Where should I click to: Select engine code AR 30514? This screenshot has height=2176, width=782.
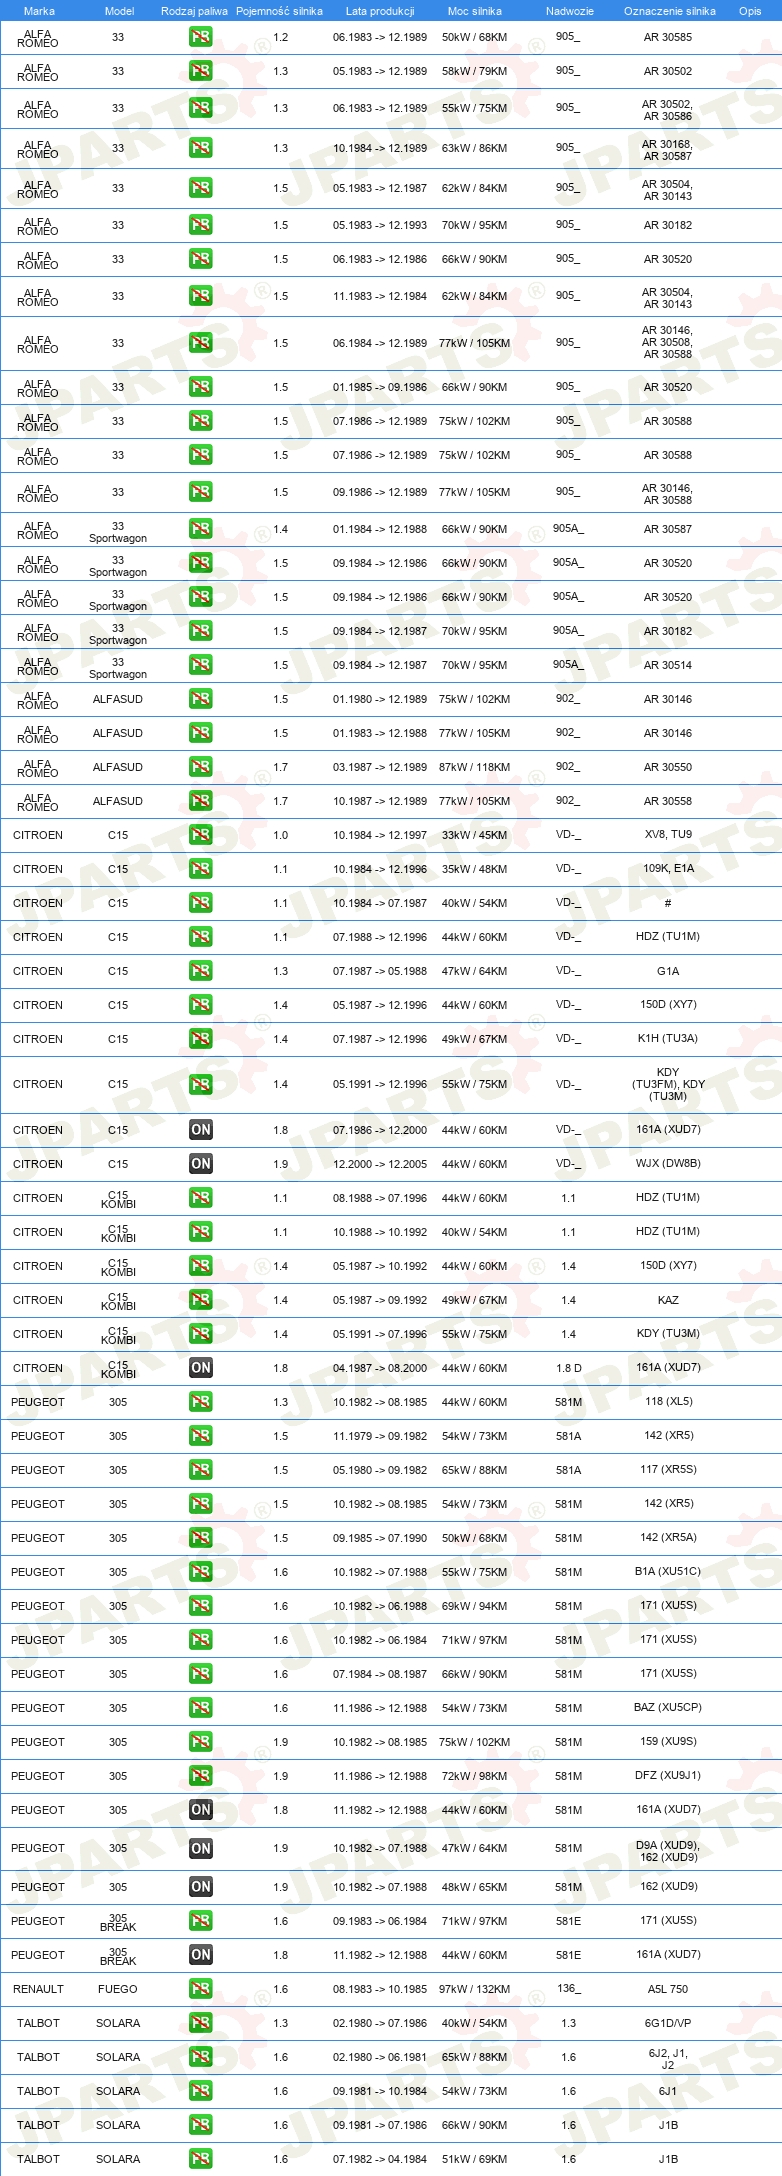668,665
